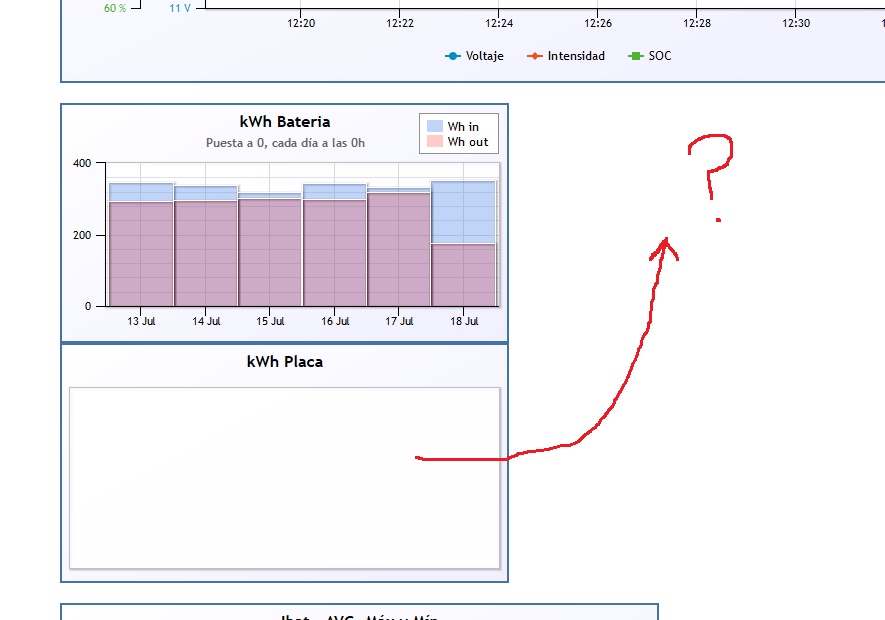Click the empty kWh Placa chart area
The height and width of the screenshot is (620, 885).
coord(284,478)
